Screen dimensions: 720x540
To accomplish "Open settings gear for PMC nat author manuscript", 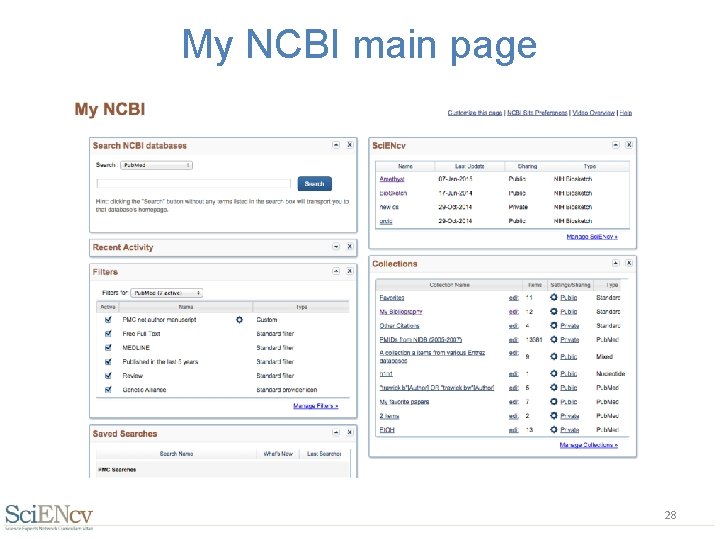I will click(239, 320).
